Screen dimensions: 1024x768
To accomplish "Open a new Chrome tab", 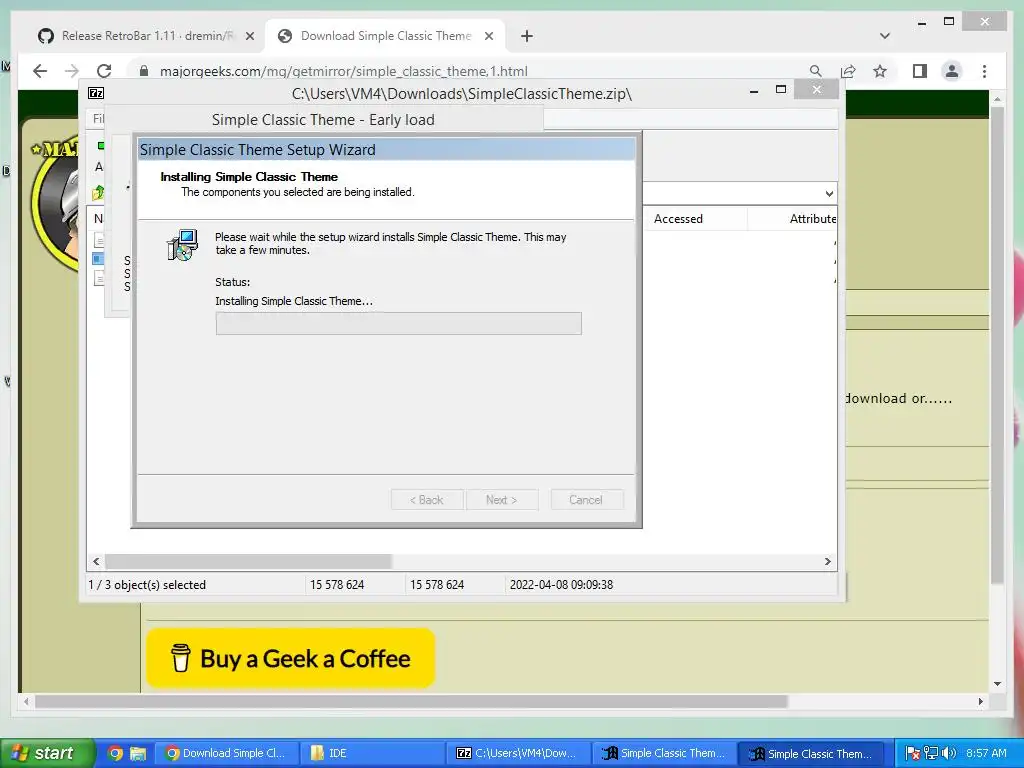I will [x=527, y=36].
